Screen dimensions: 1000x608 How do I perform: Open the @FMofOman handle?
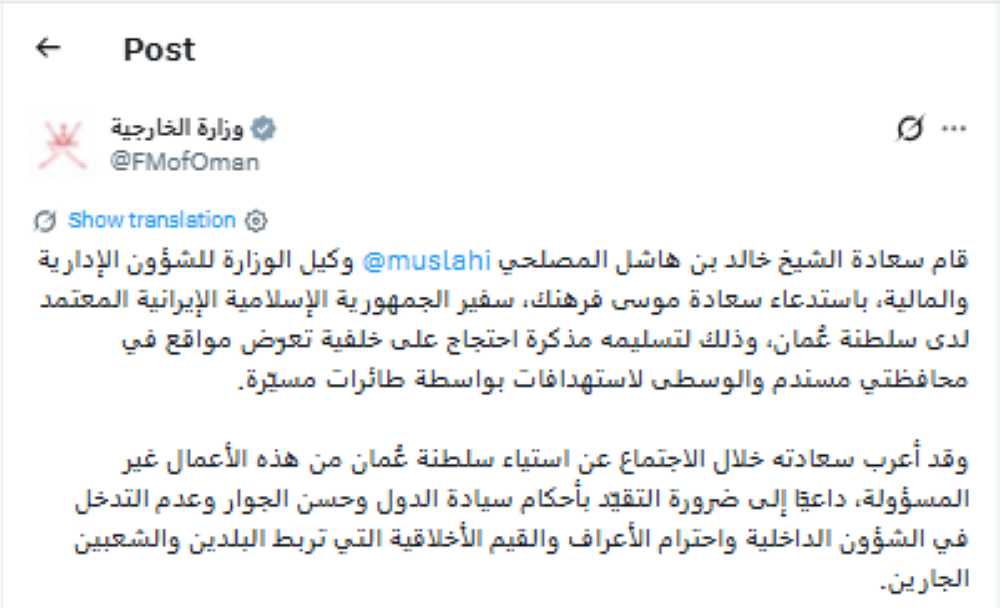click(185, 162)
